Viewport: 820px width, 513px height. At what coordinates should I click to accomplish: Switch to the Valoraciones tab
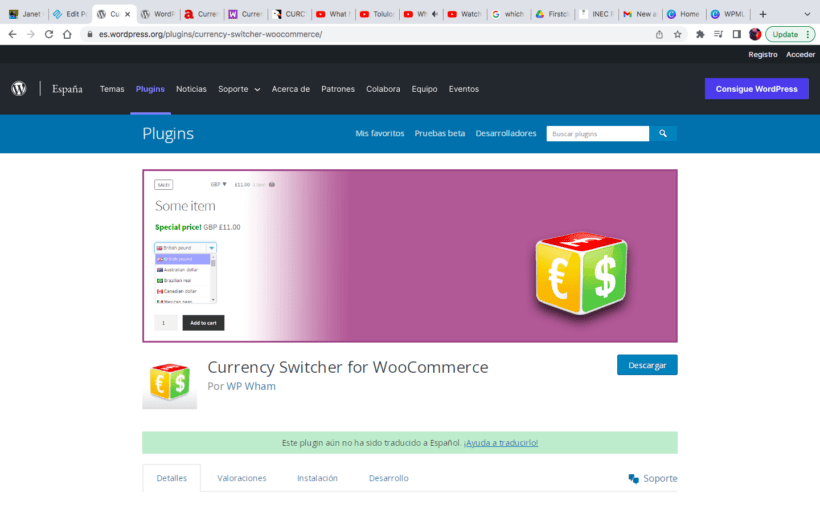click(x=242, y=478)
